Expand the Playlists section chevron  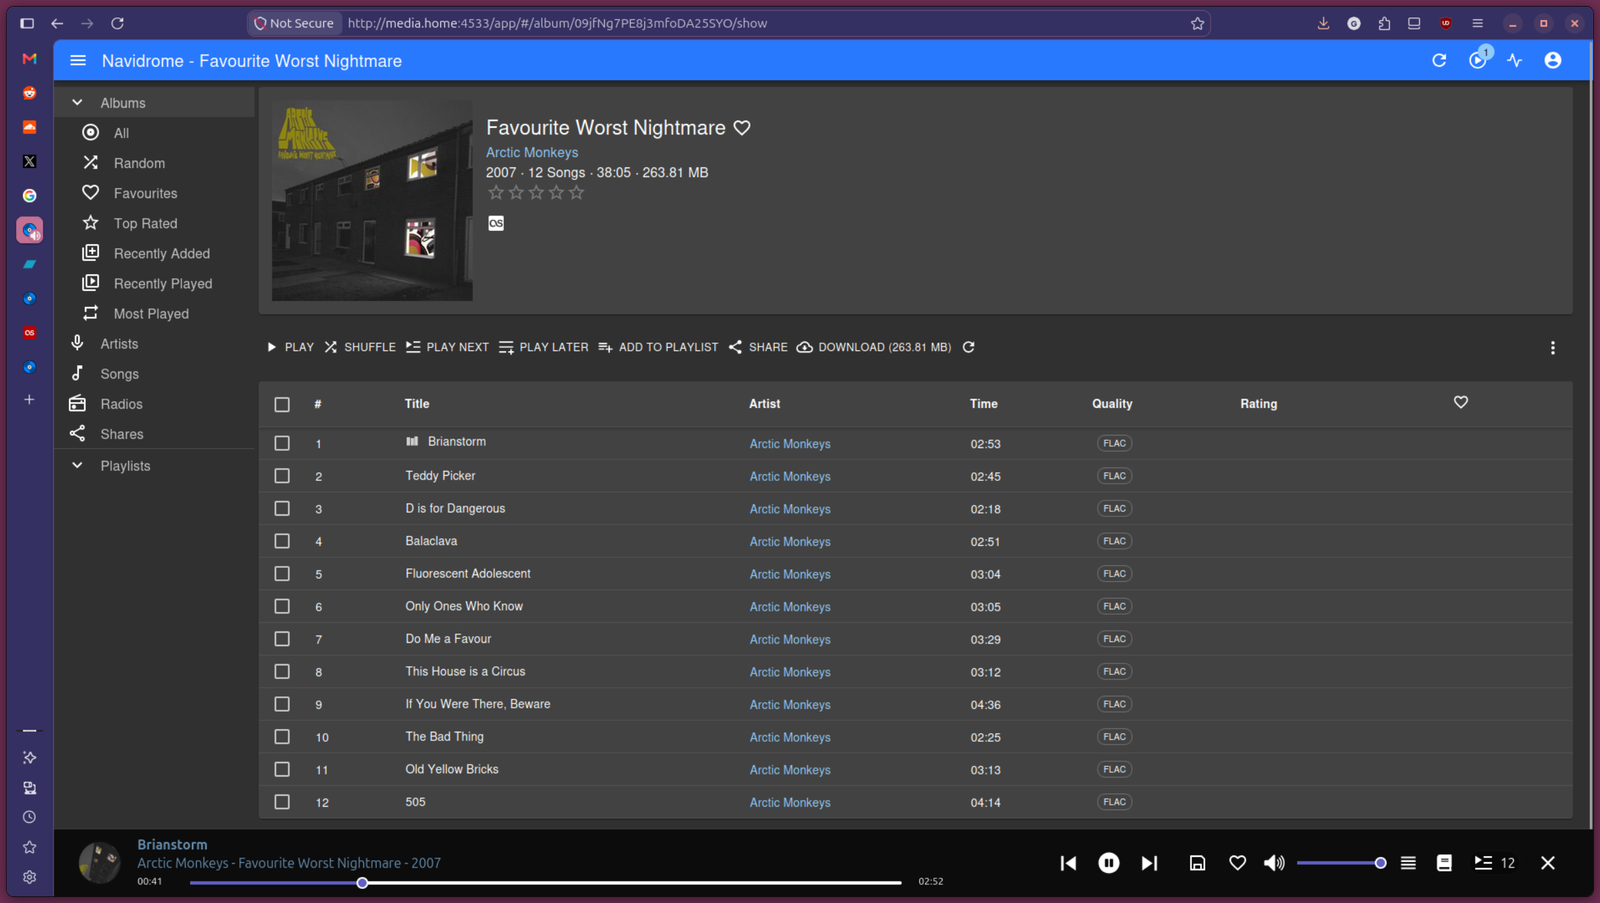[x=77, y=465]
